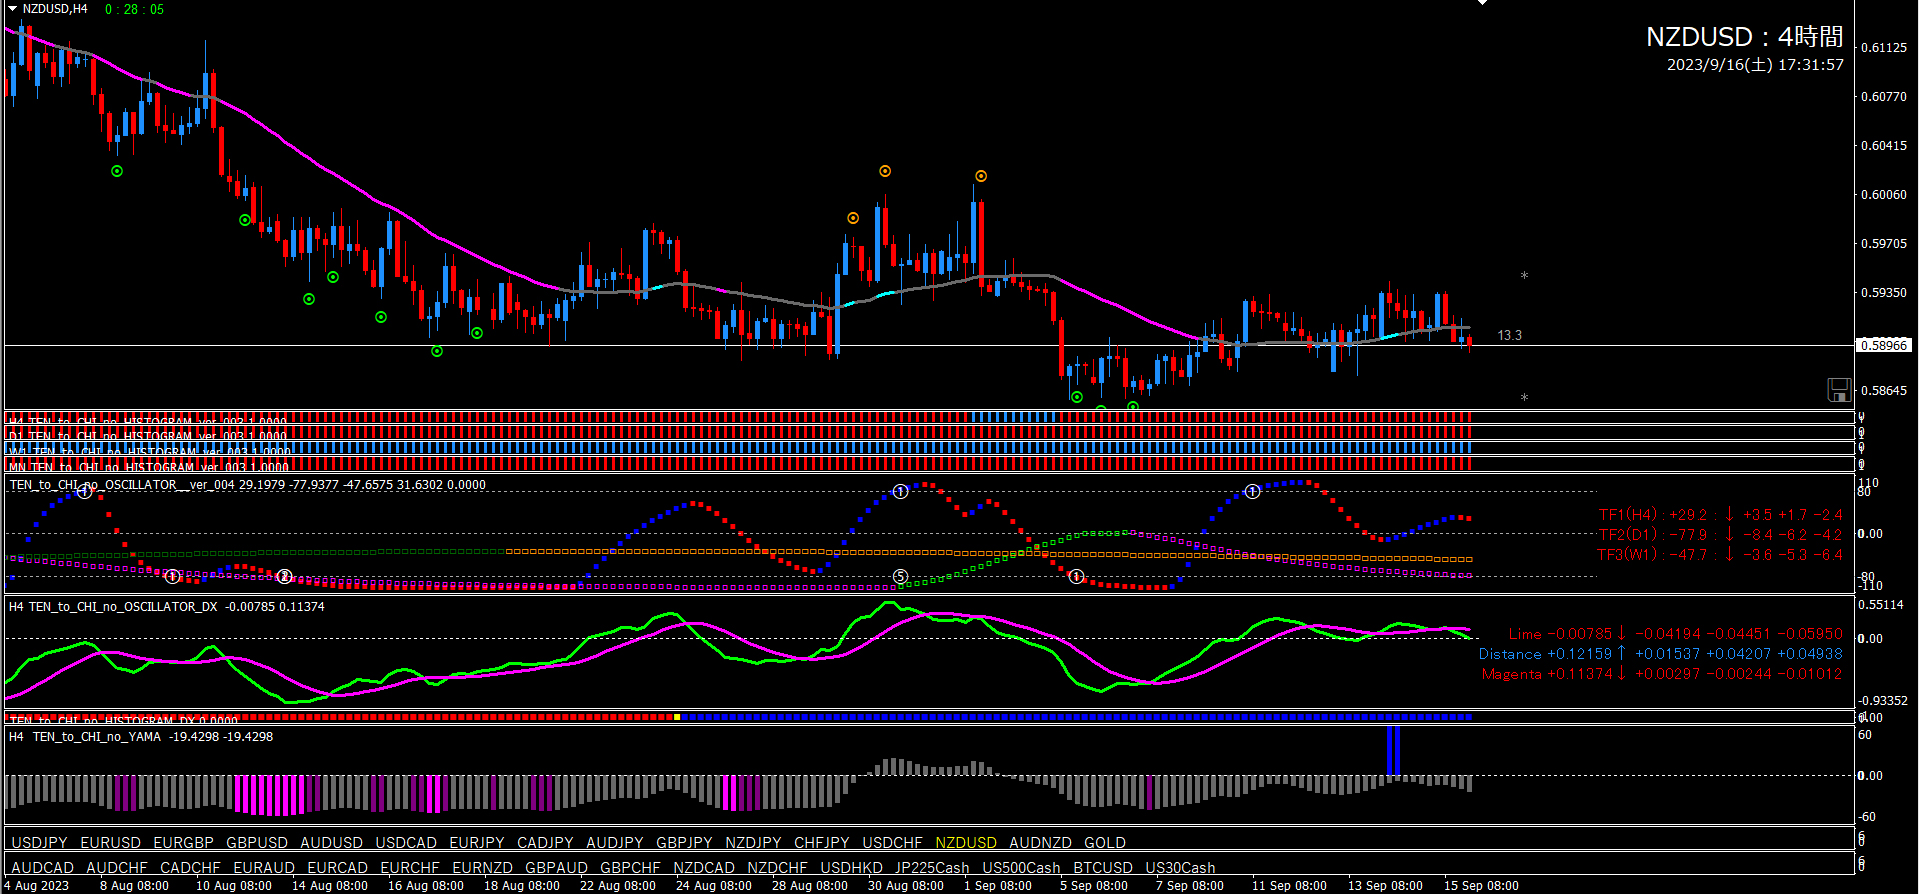The height and width of the screenshot is (894, 1920).
Task: Click the H4 TEN_to_CHI_no_OSCILLATOR_DX label
Action: tap(167, 607)
